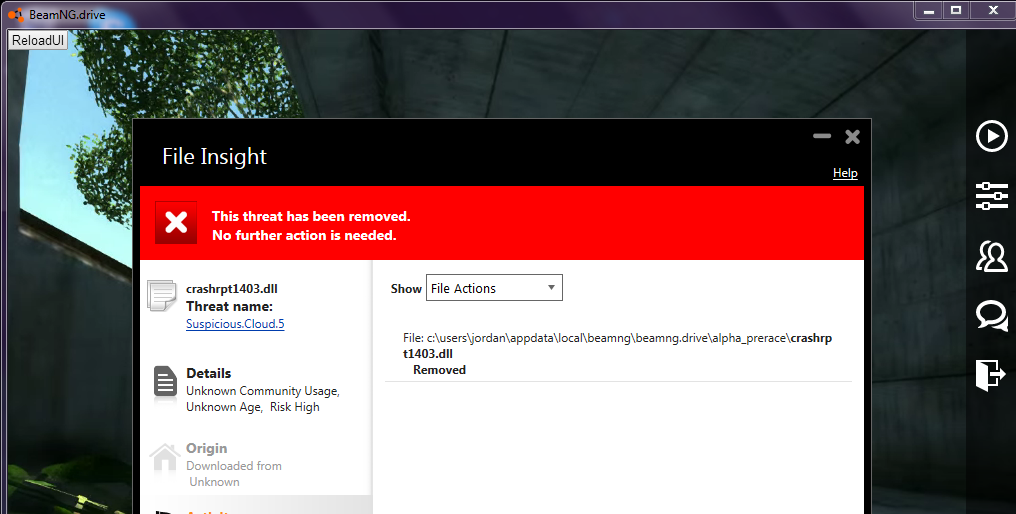Viewport: 1016px width, 514px height.
Task: Click the 'Threat name:' label
Action: (x=229, y=307)
